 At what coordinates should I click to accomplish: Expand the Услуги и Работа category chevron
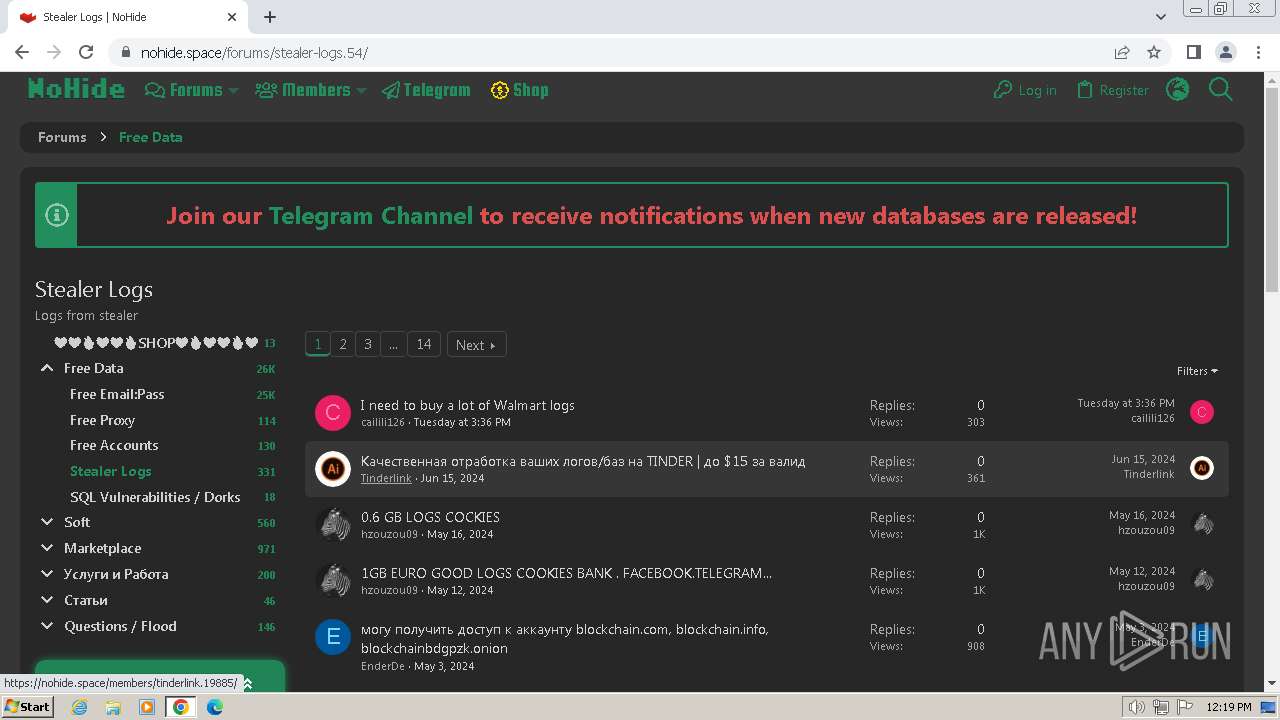(47, 574)
